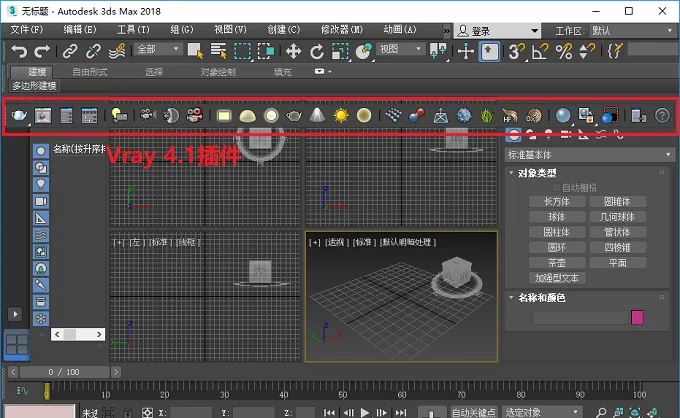
Task: Click the magenta object color swatch
Action: 637,317
